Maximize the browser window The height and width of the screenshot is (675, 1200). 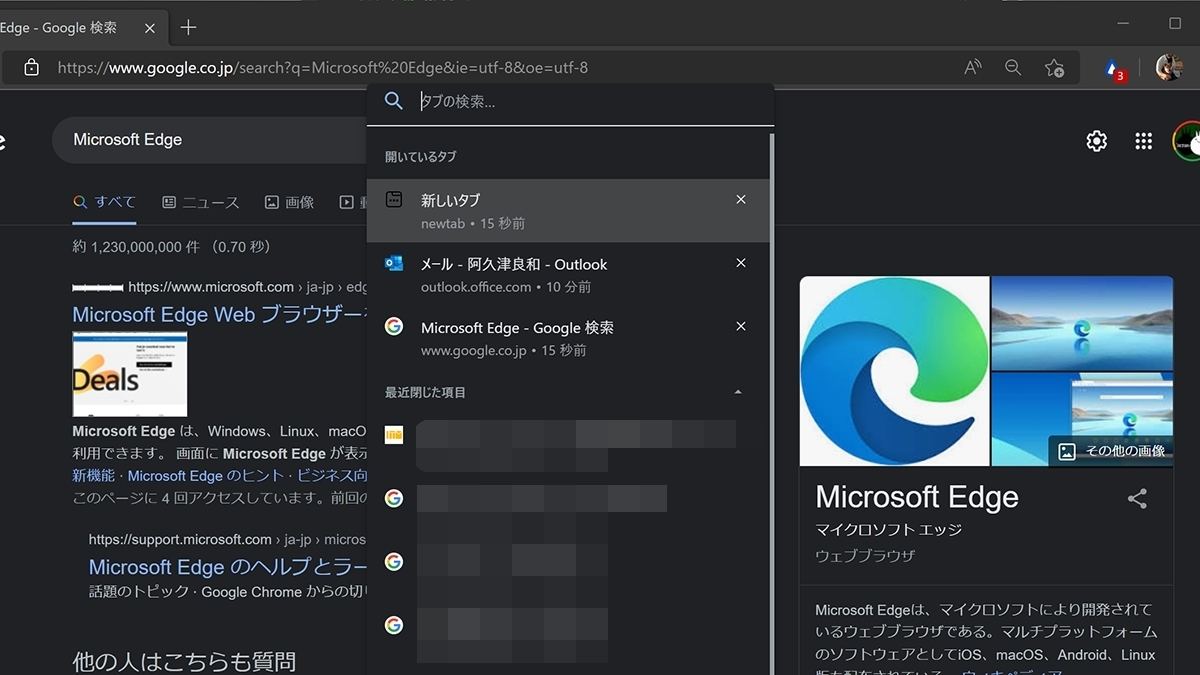click(1175, 23)
